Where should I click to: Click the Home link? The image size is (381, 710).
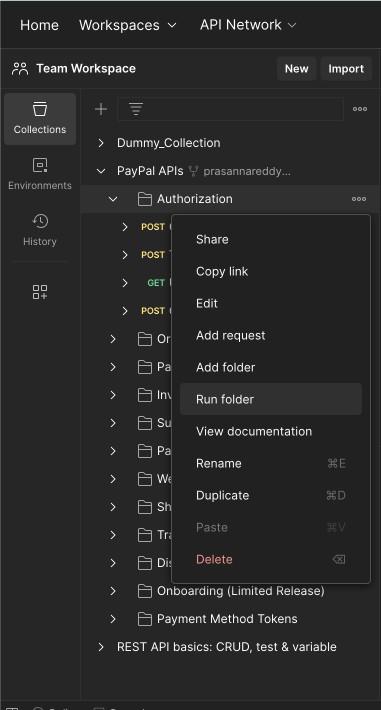tap(39, 25)
